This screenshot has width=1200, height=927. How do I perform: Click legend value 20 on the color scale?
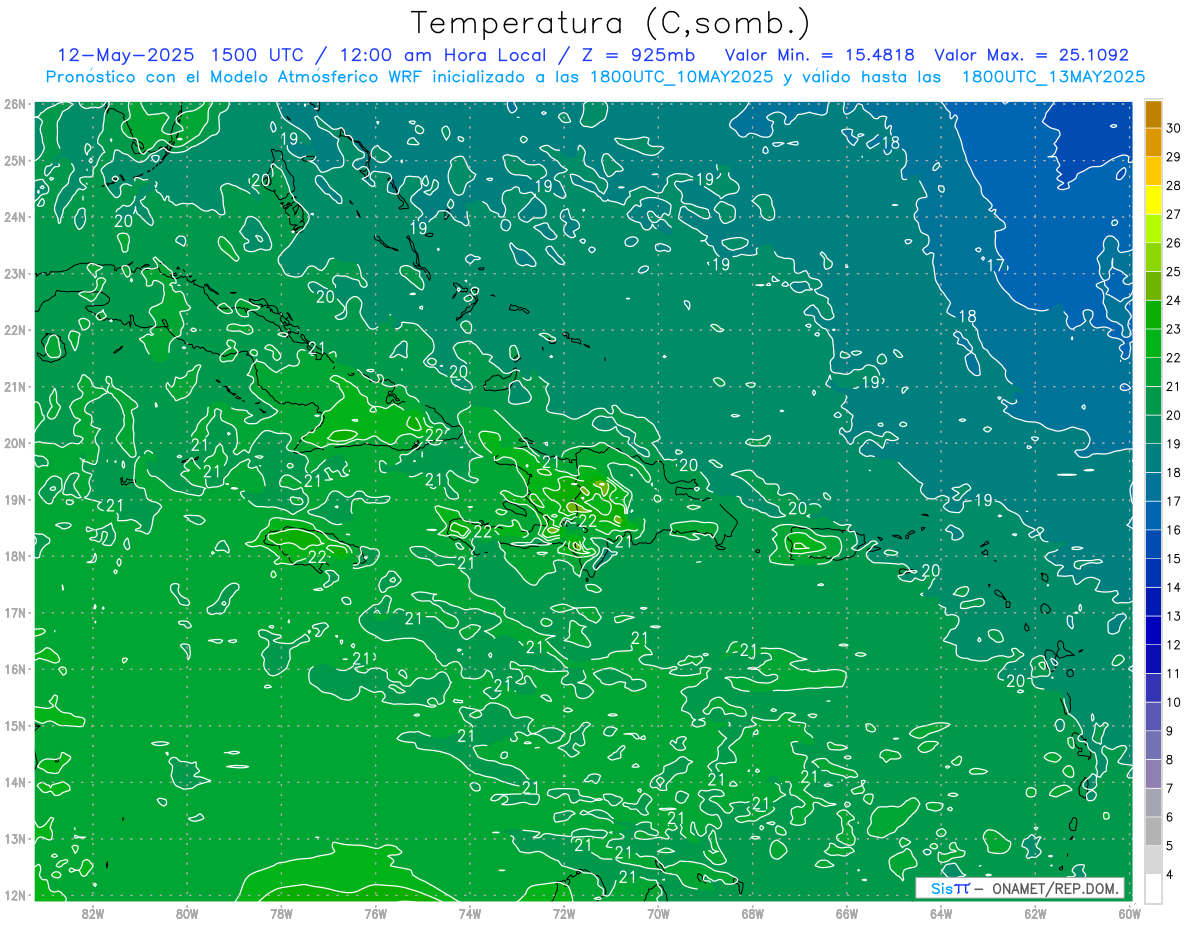tap(1173, 415)
